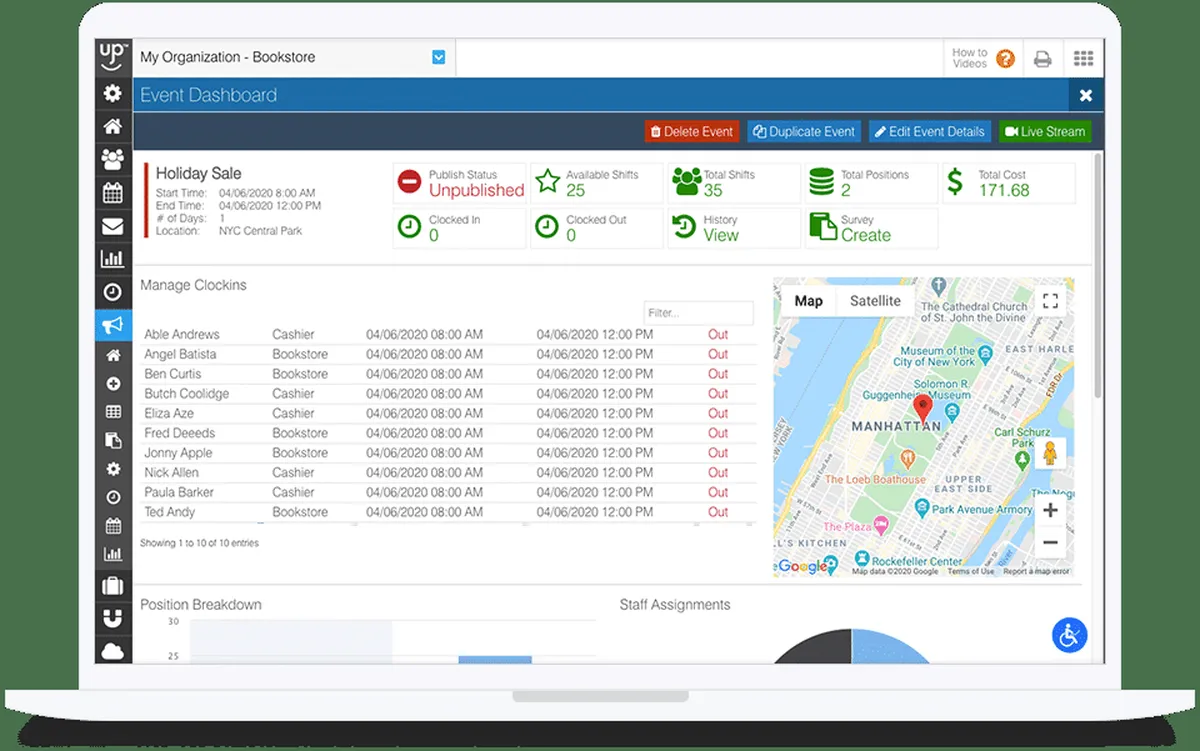Screen dimensions: 1200x751
Task: Expand the My Organization - Bookstore dropdown
Action: pos(438,58)
